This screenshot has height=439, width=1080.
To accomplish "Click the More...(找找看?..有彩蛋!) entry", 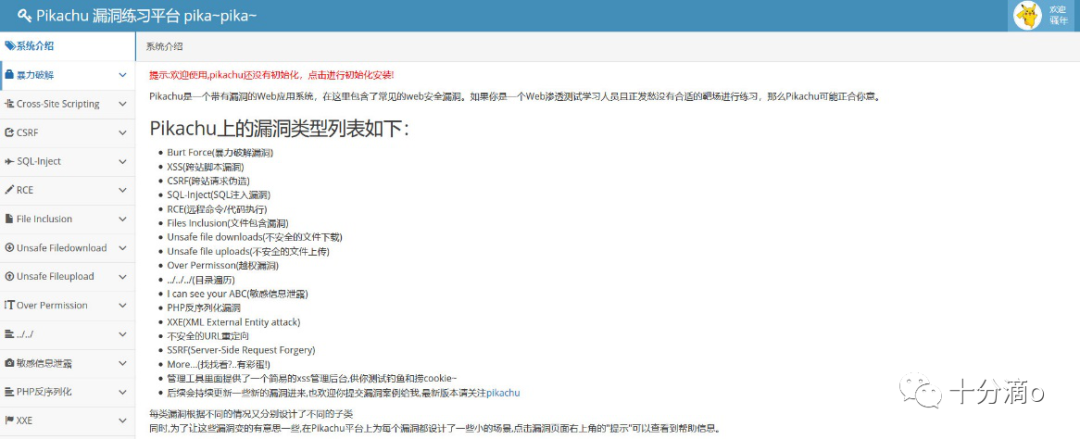I will pyautogui.click(x=219, y=365).
